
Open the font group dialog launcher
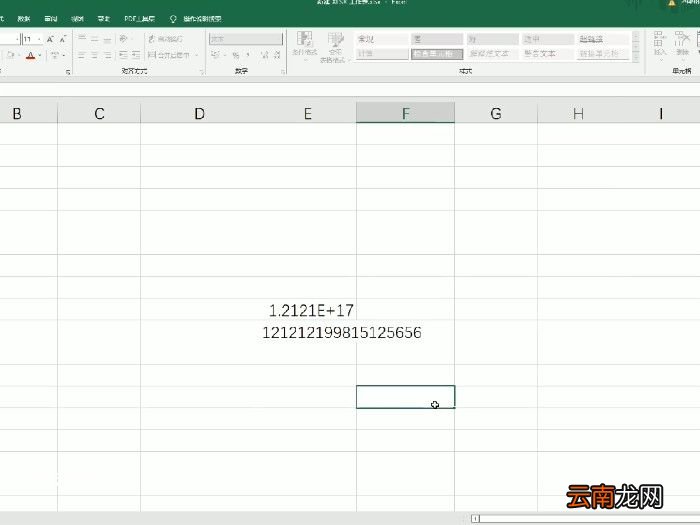pos(68,71)
